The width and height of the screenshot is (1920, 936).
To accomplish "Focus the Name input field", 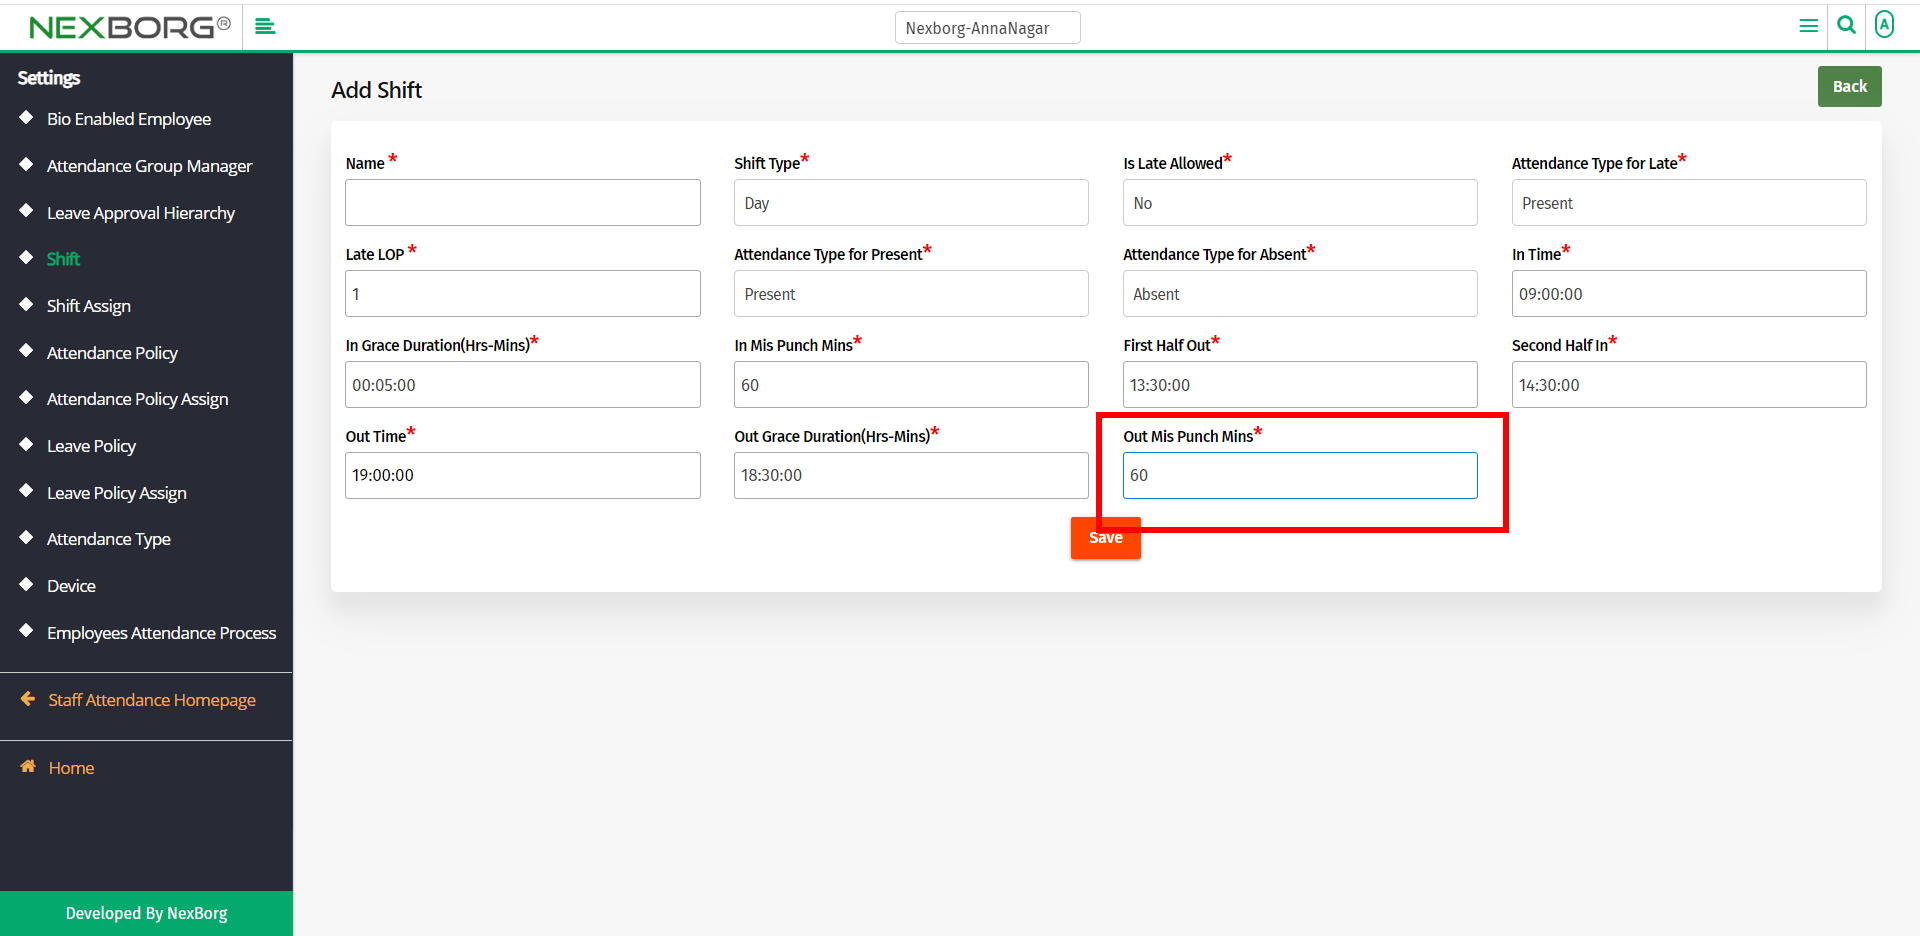I will click(x=523, y=203).
